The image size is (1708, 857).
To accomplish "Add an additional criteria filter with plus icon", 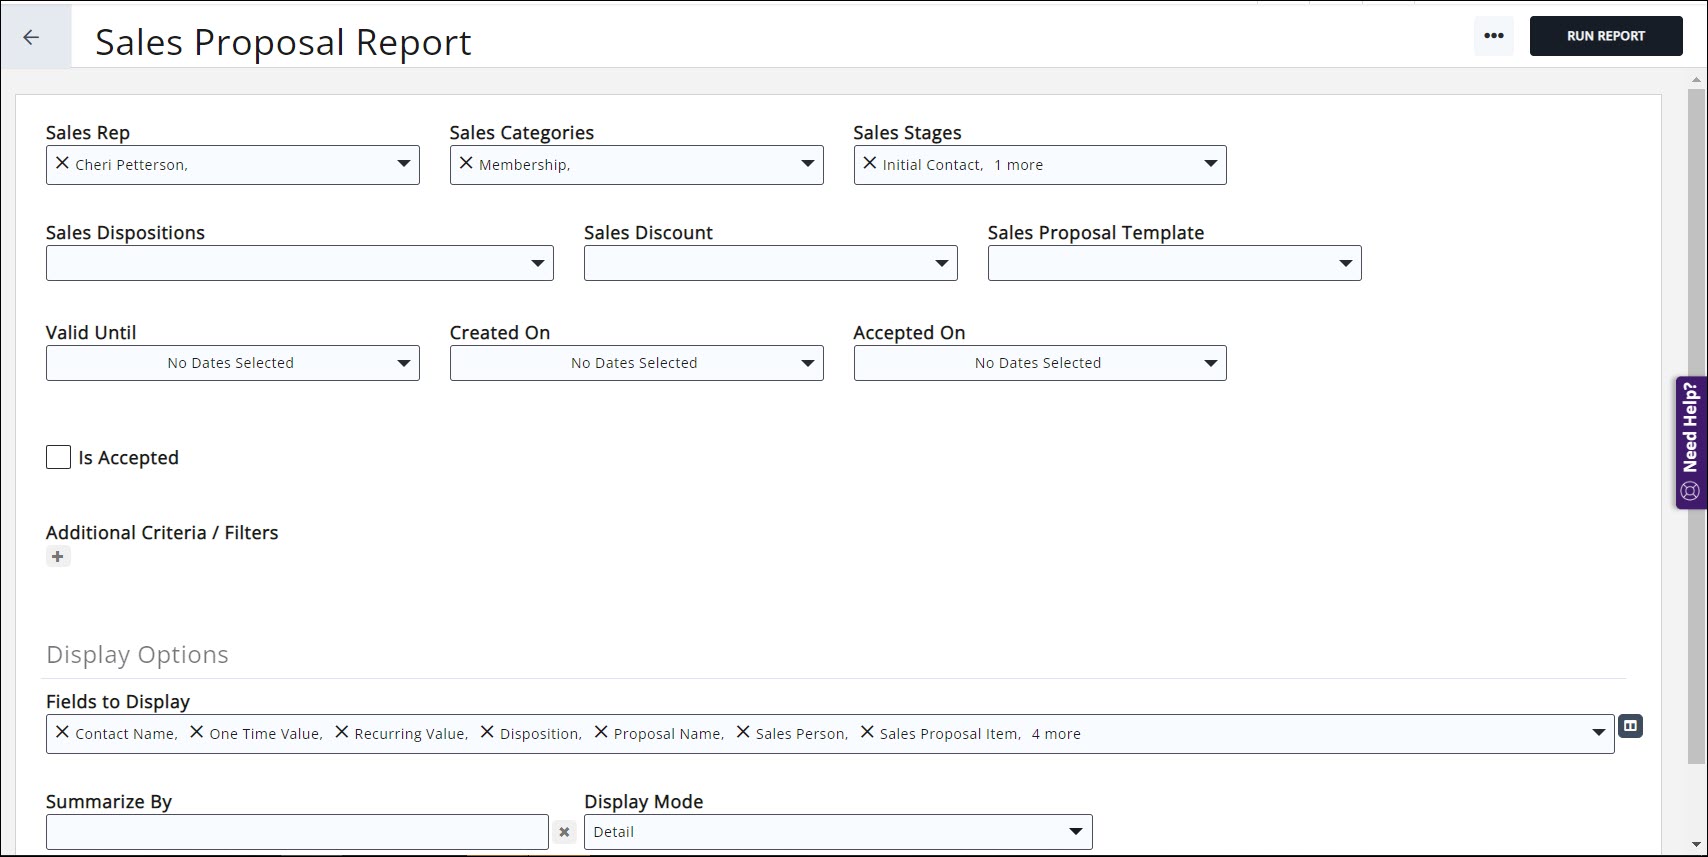I will point(58,557).
